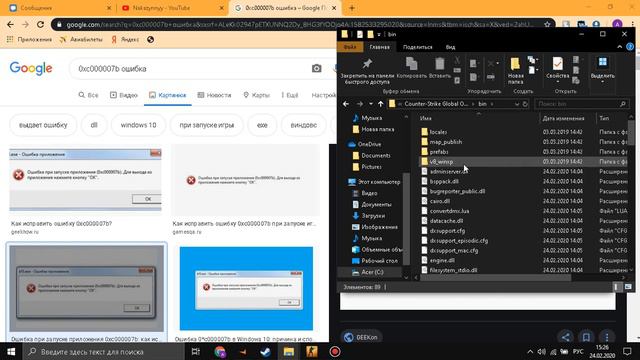Click the share icon in bottom panel
Viewport: 640px width, 360px height.
click(566, 337)
